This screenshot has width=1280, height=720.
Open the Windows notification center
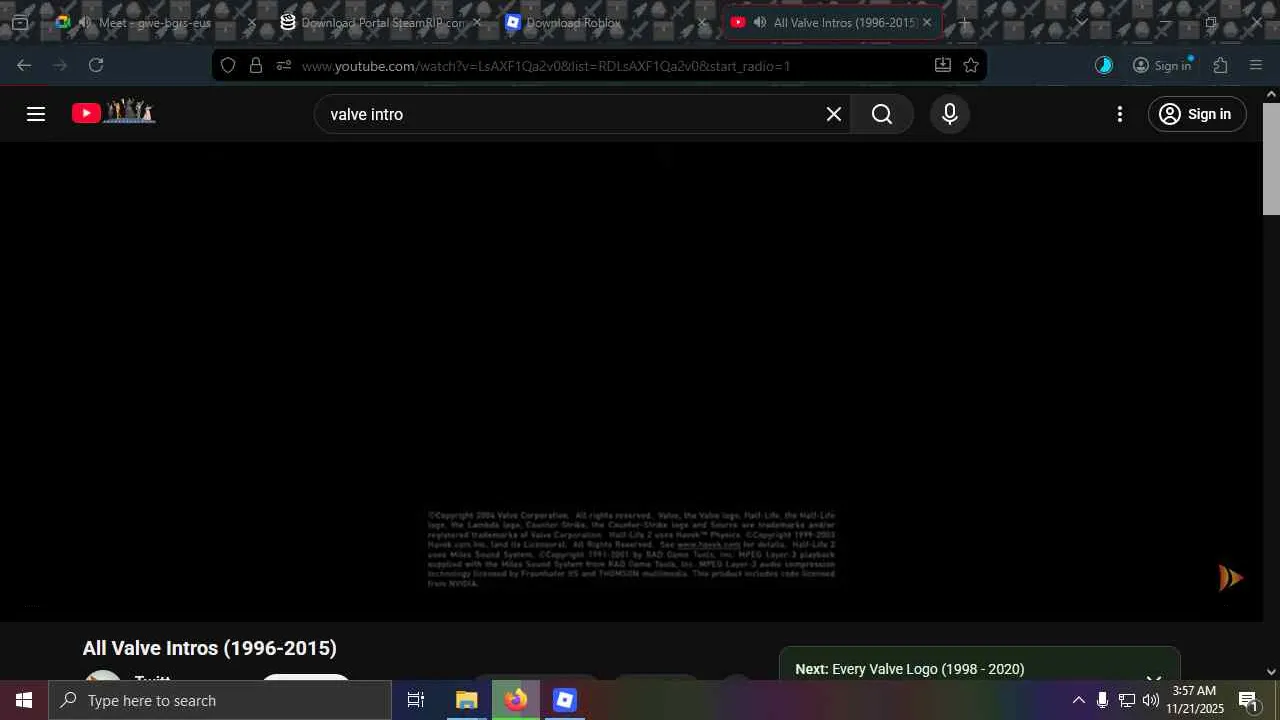pos(1250,700)
